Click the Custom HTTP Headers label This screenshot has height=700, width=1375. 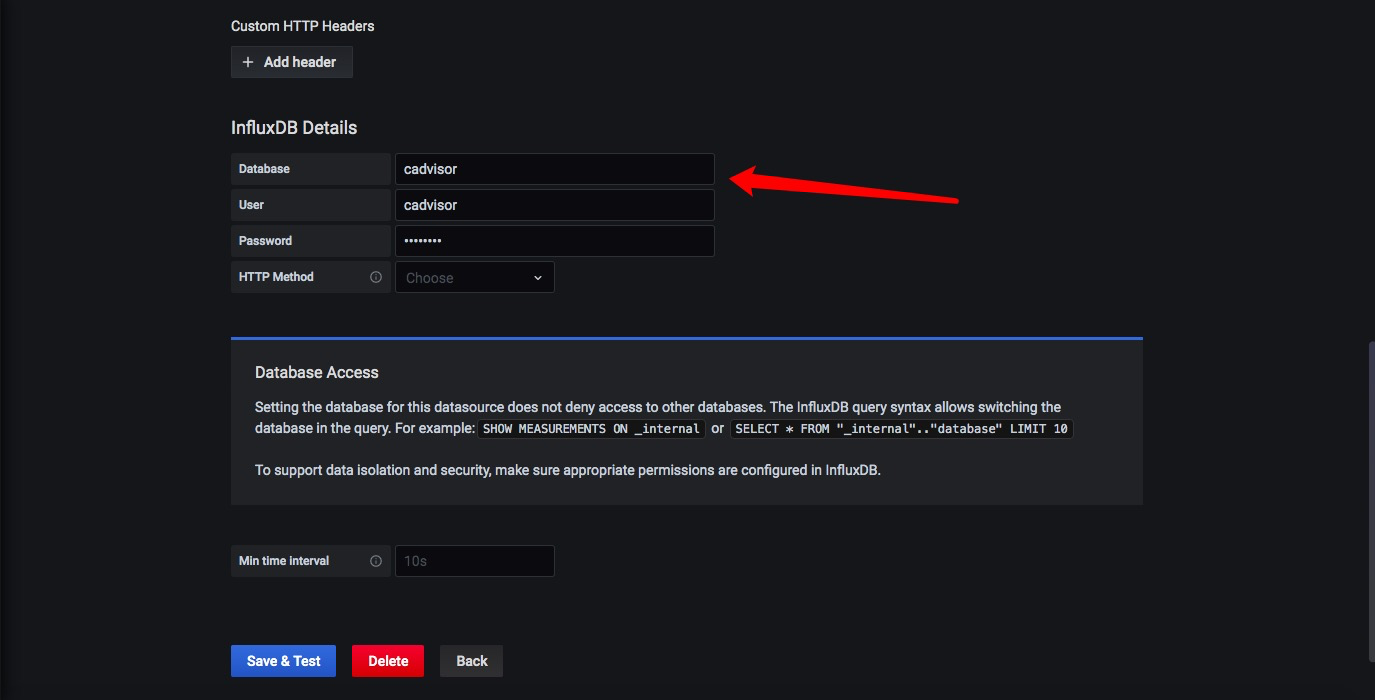point(303,26)
